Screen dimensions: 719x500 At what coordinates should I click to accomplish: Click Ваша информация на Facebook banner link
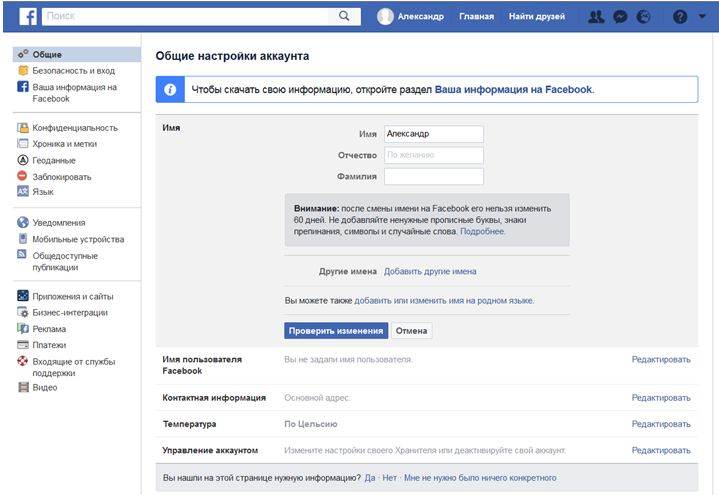point(514,89)
